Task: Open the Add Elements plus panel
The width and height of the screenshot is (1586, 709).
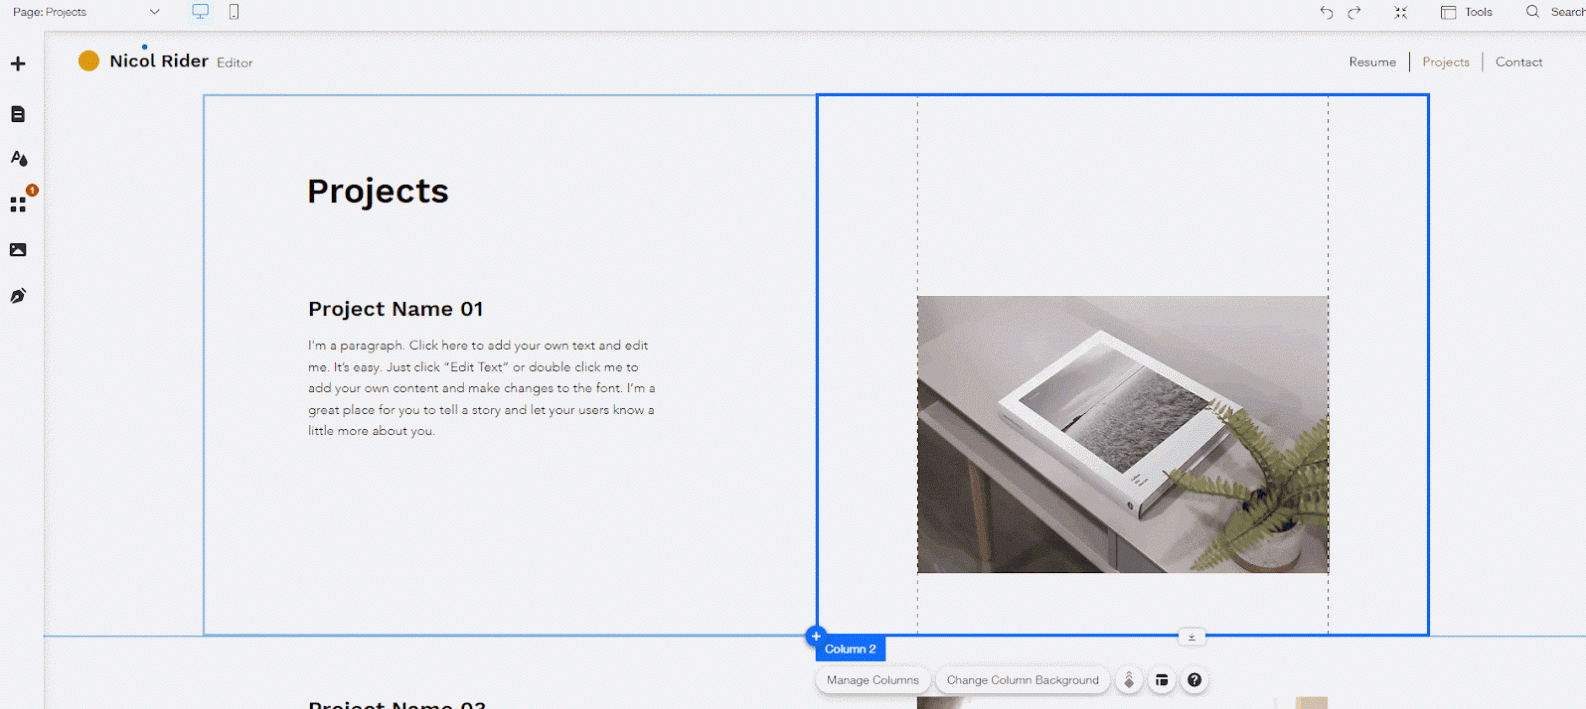Action: [18, 64]
